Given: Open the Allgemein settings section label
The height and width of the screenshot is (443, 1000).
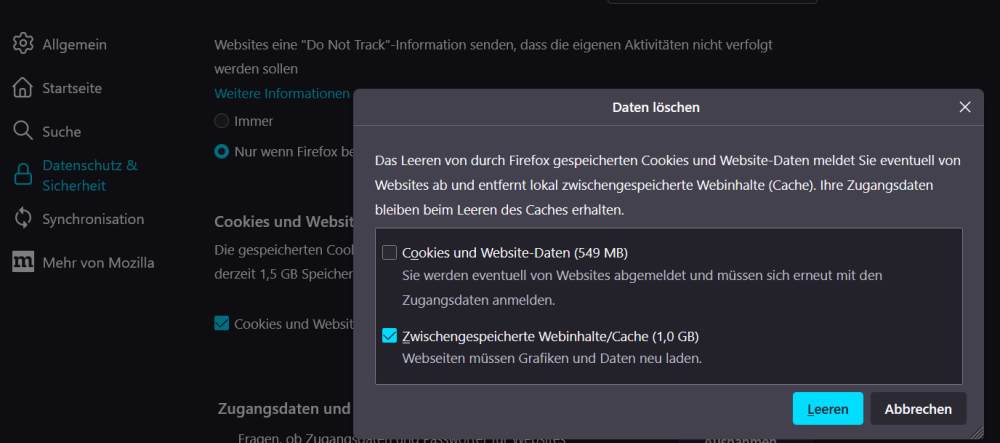Looking at the screenshot, I should coord(74,44).
